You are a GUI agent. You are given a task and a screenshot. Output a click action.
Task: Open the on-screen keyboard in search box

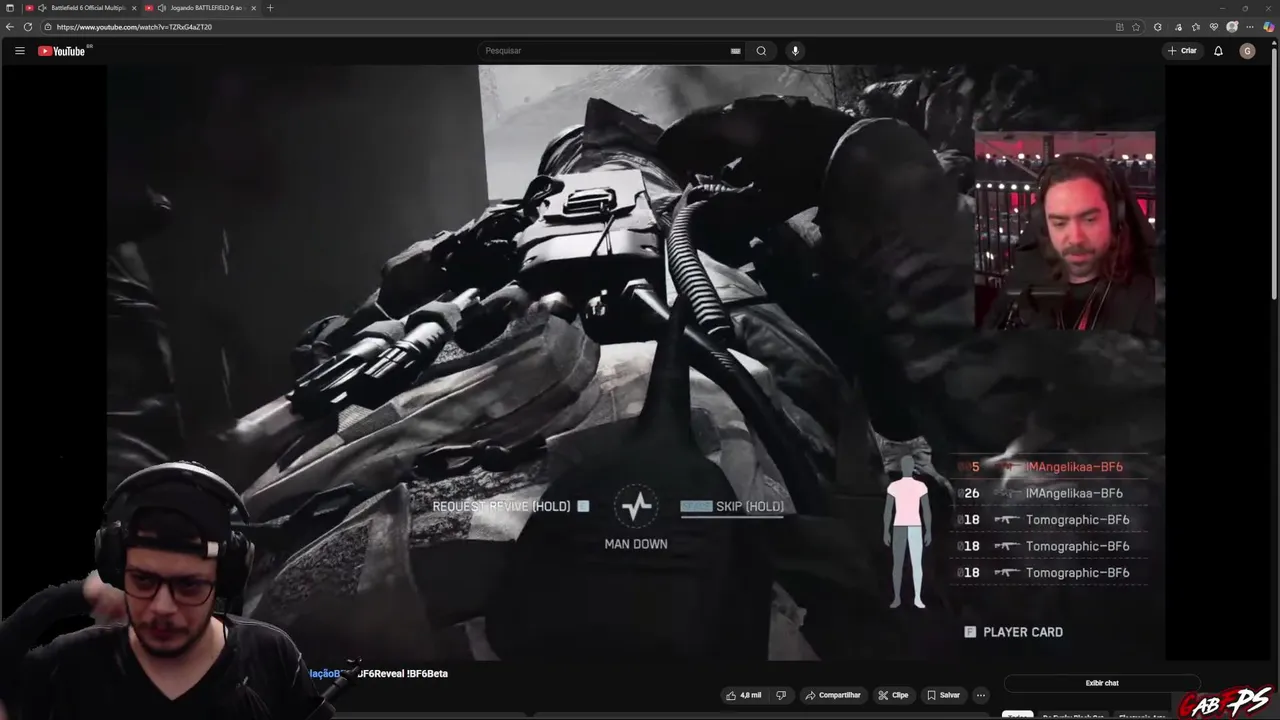736,51
